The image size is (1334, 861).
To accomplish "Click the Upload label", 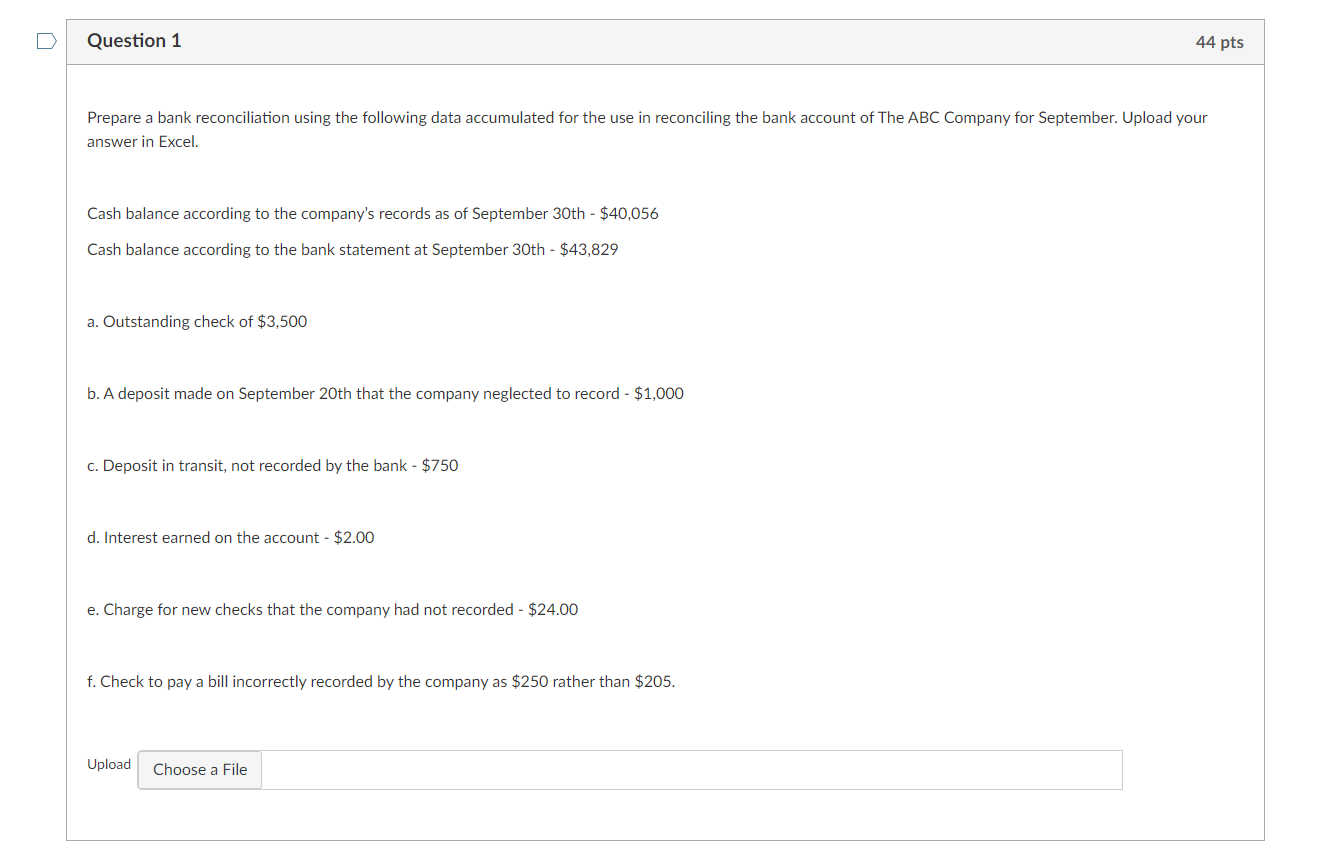I will coord(109,764).
